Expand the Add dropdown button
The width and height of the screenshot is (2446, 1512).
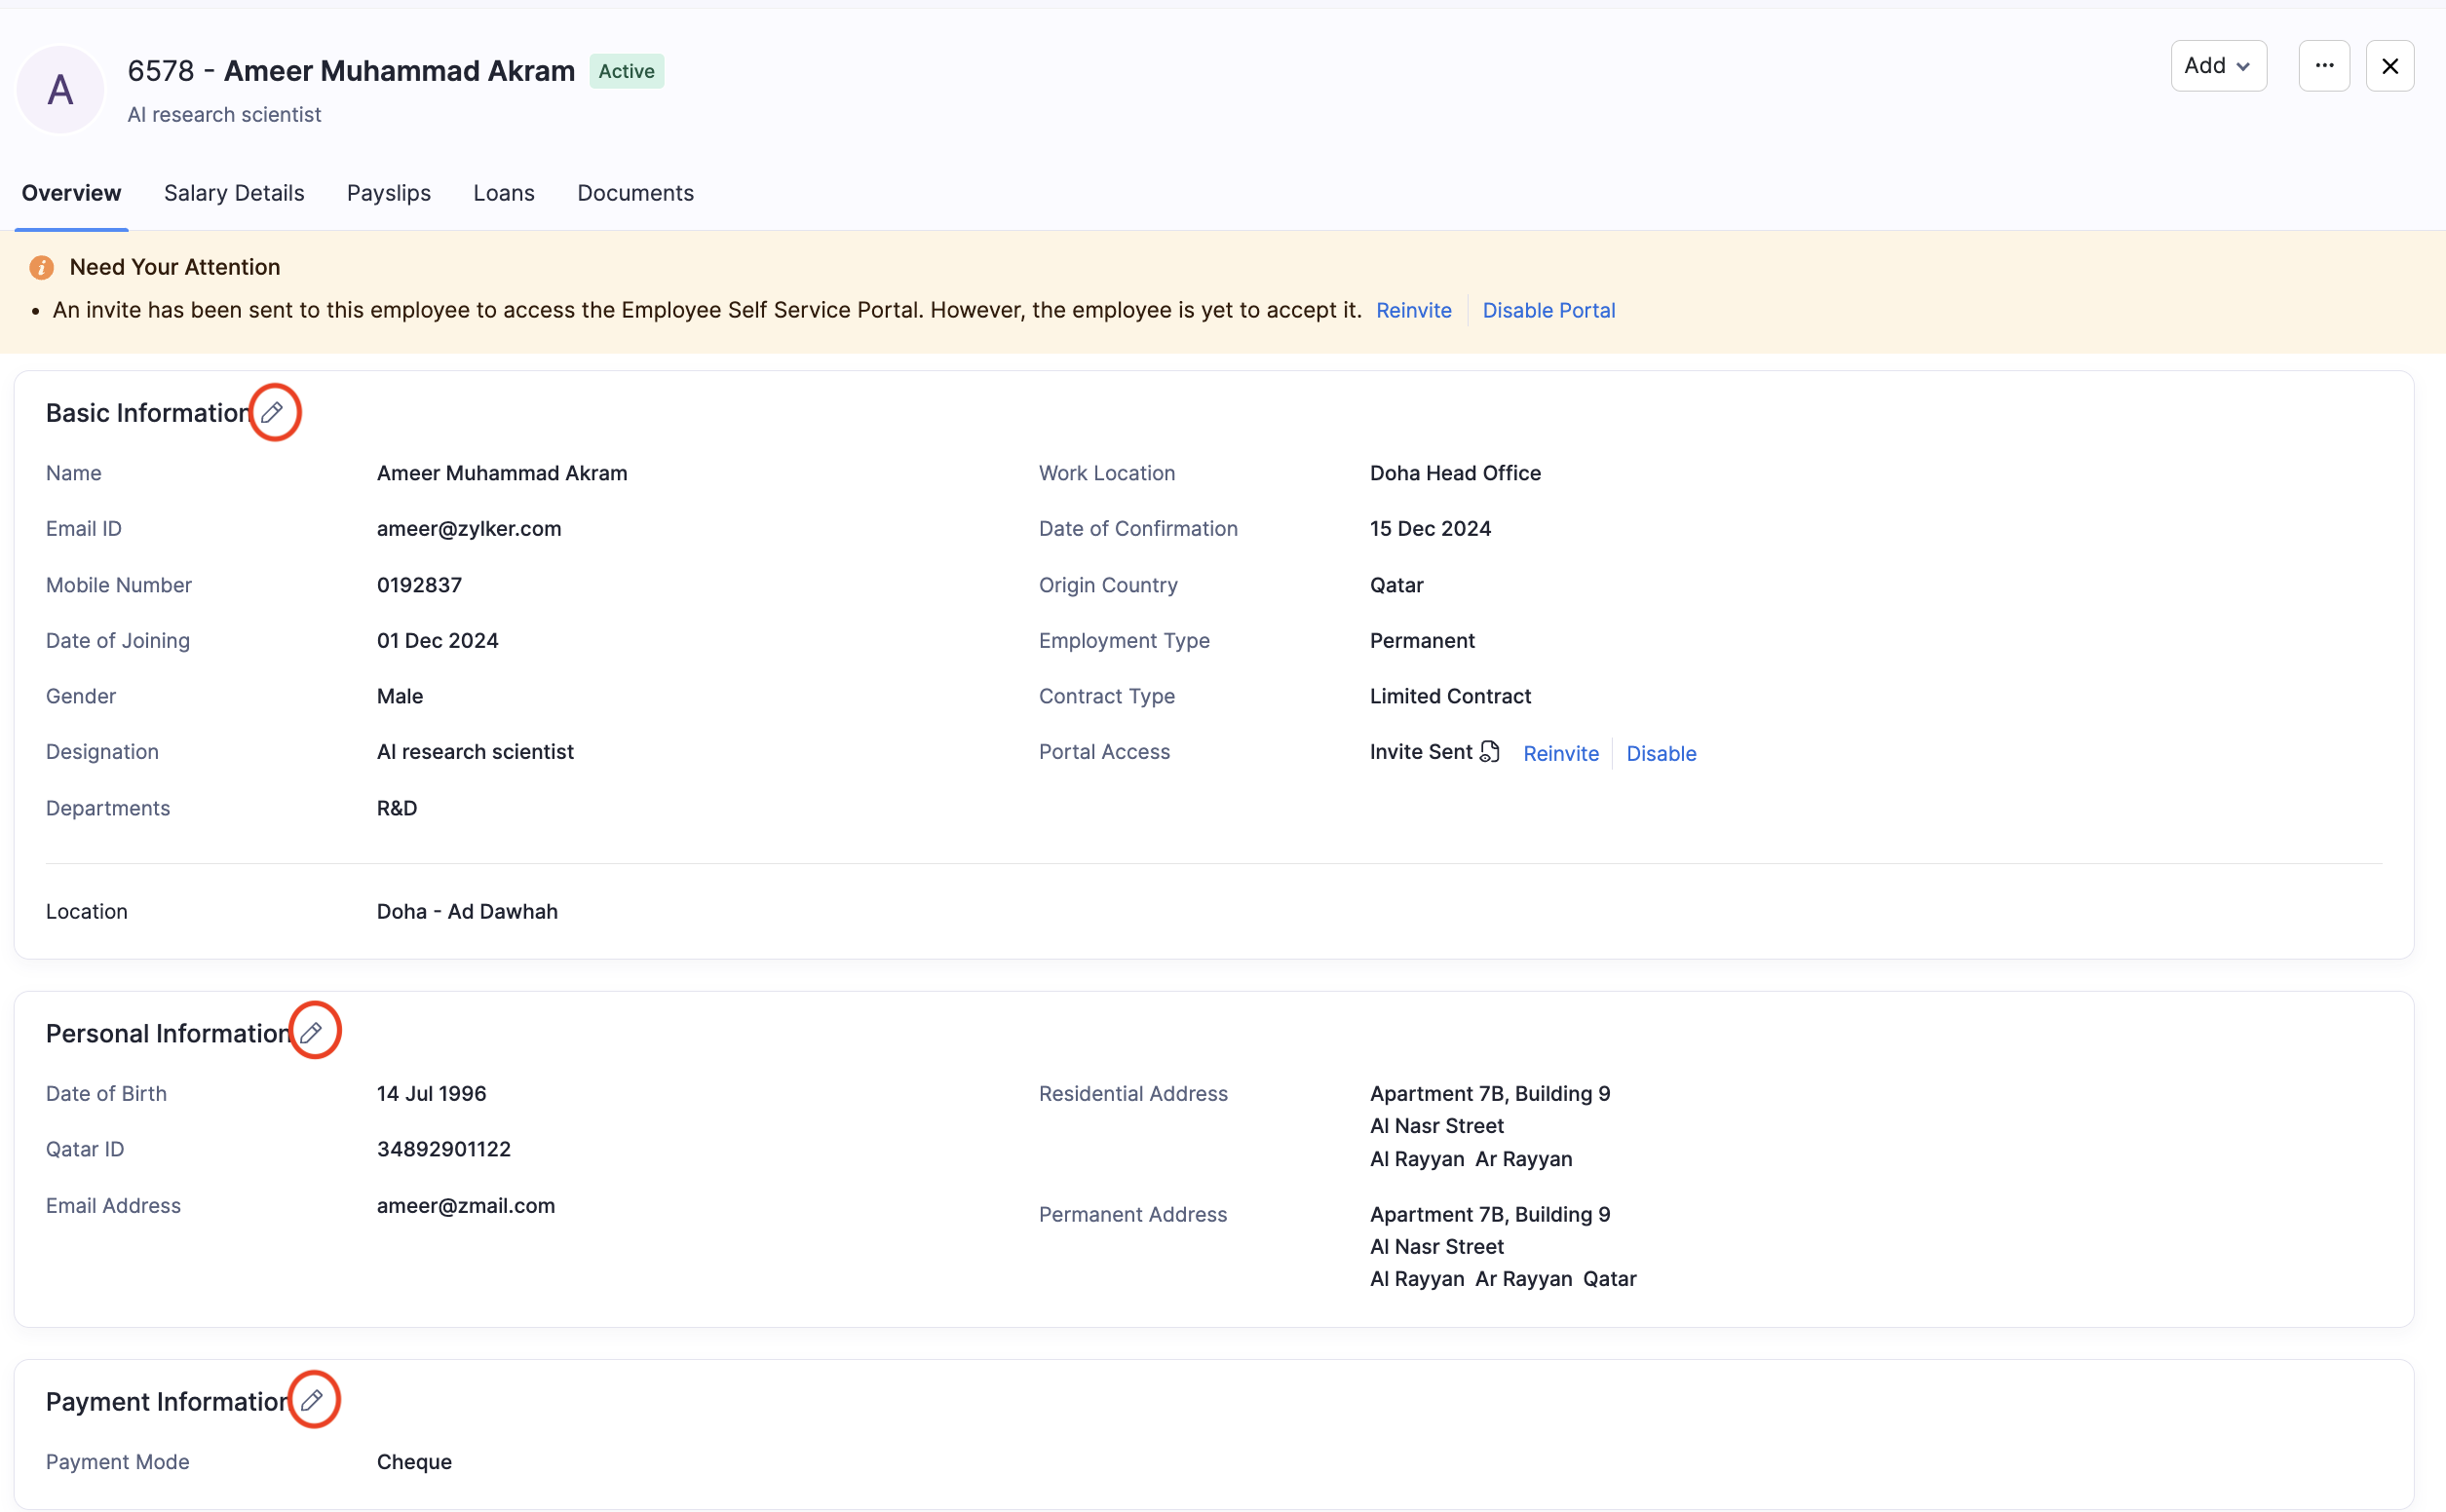(2217, 66)
